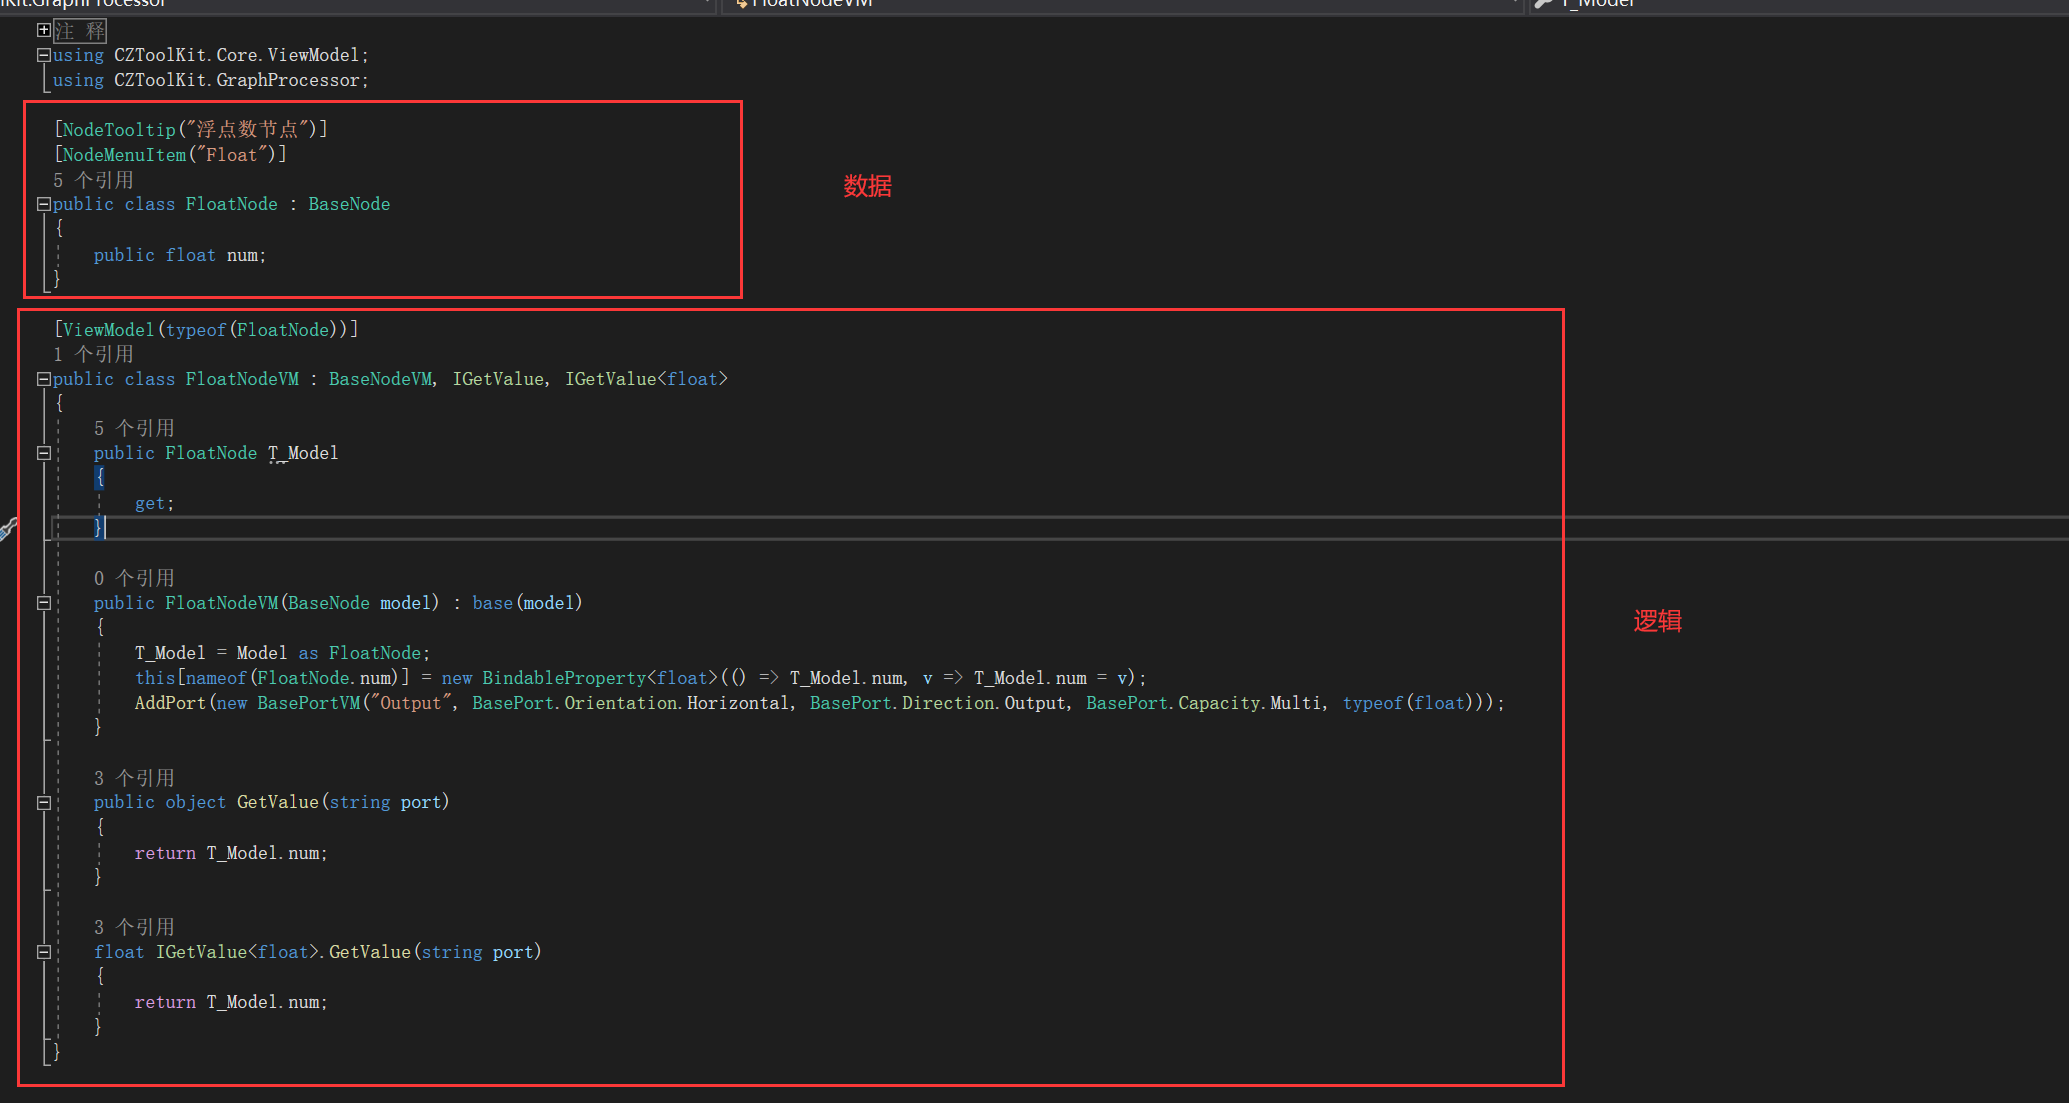The width and height of the screenshot is (2069, 1103).
Task: Click the '1 个引用' link above FloatNodeVM class
Action: [x=93, y=354]
